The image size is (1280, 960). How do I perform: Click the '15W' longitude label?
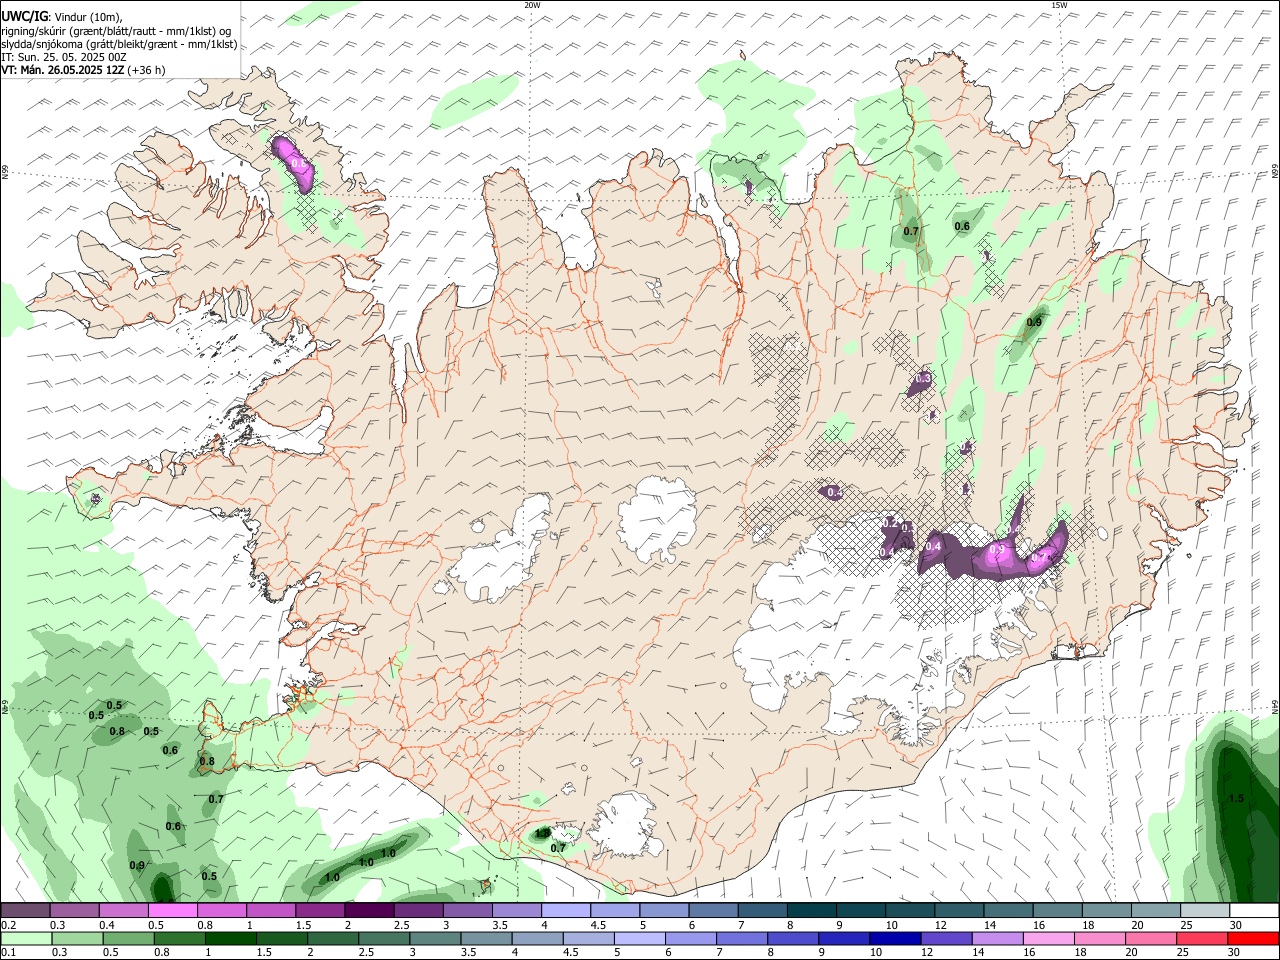pos(1058,4)
